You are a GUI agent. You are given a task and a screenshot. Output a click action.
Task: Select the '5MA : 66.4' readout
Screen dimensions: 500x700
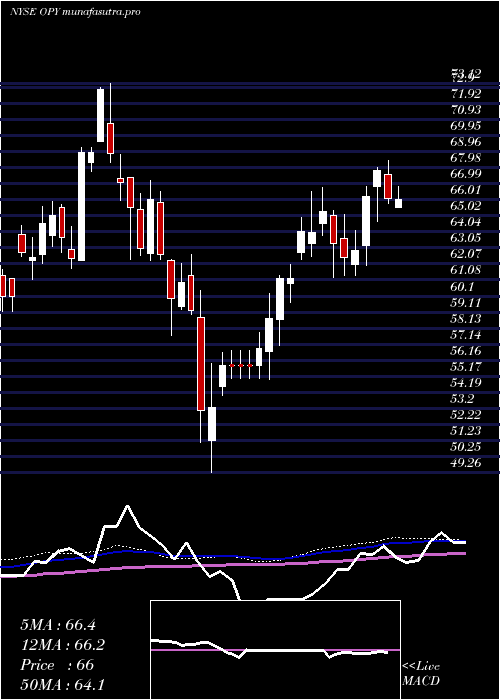click(x=58, y=625)
